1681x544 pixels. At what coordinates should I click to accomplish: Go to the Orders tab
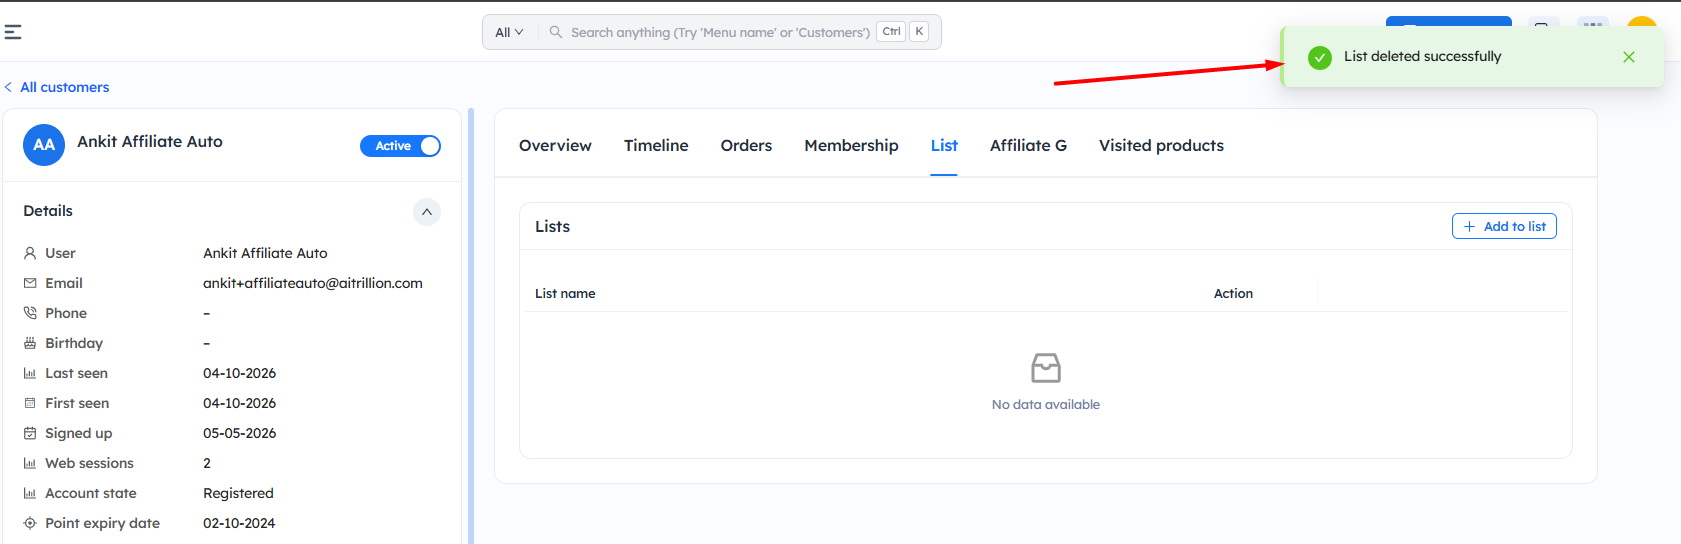coord(746,145)
